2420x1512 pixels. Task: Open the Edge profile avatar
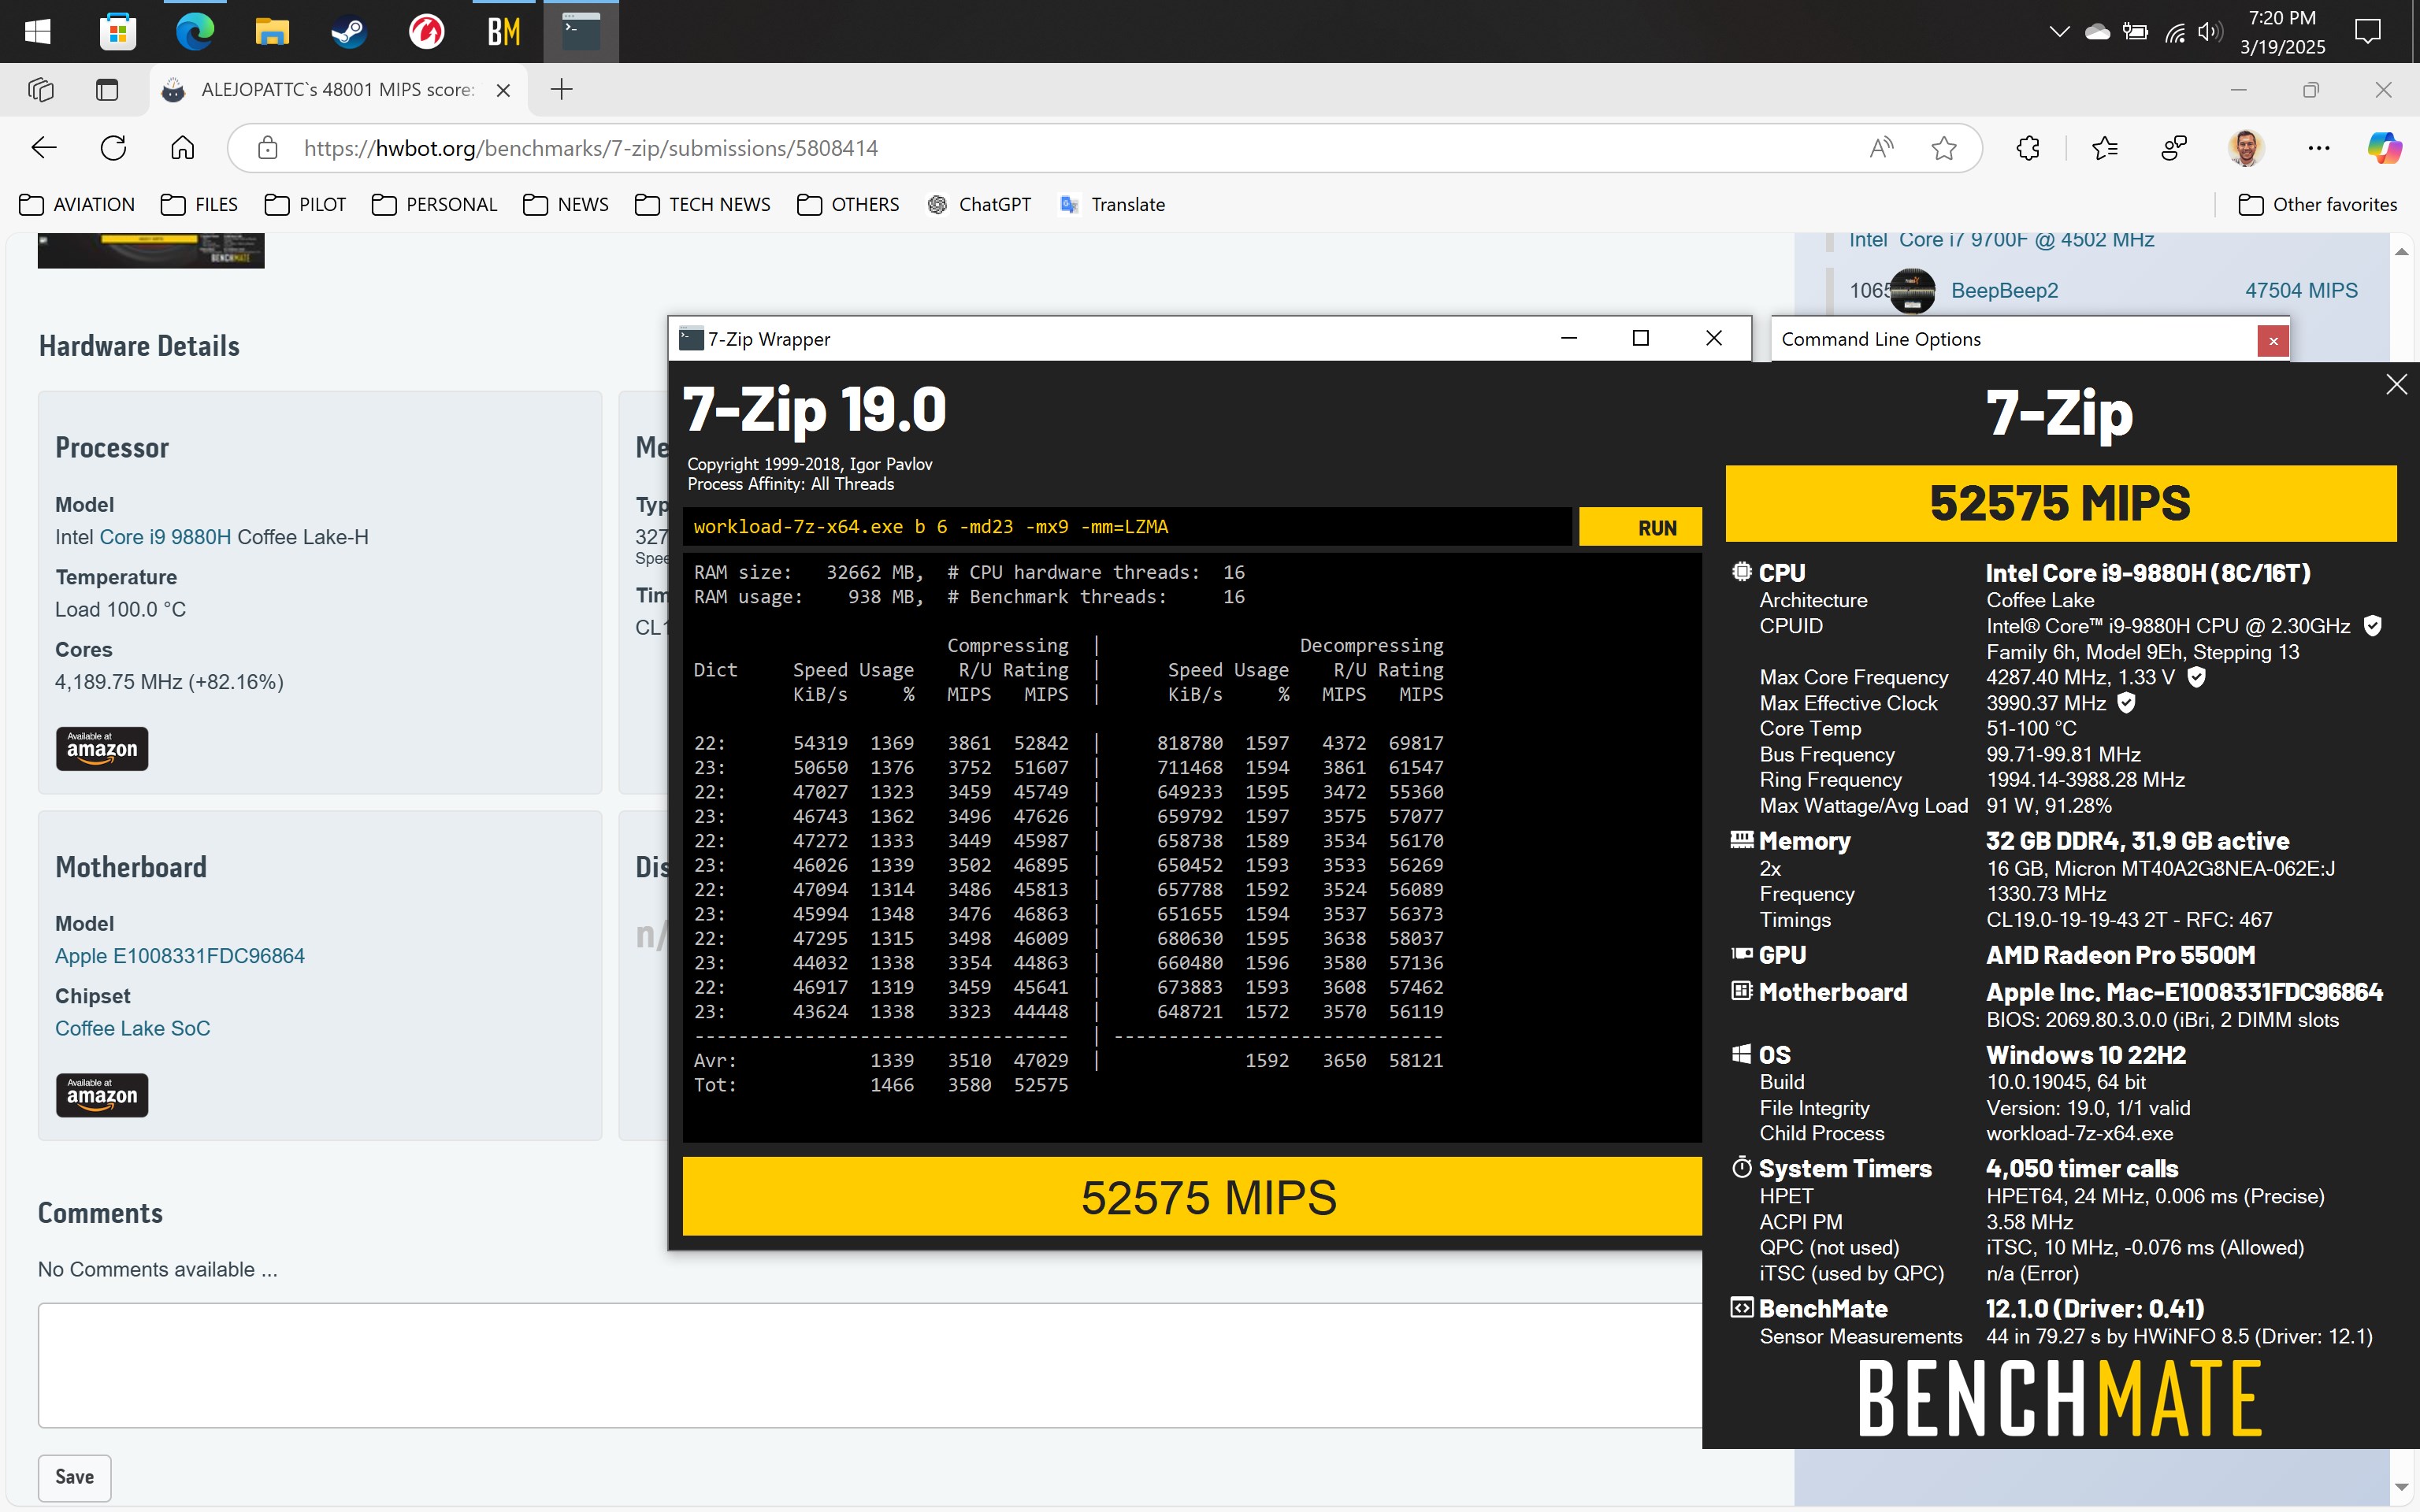2246,148
